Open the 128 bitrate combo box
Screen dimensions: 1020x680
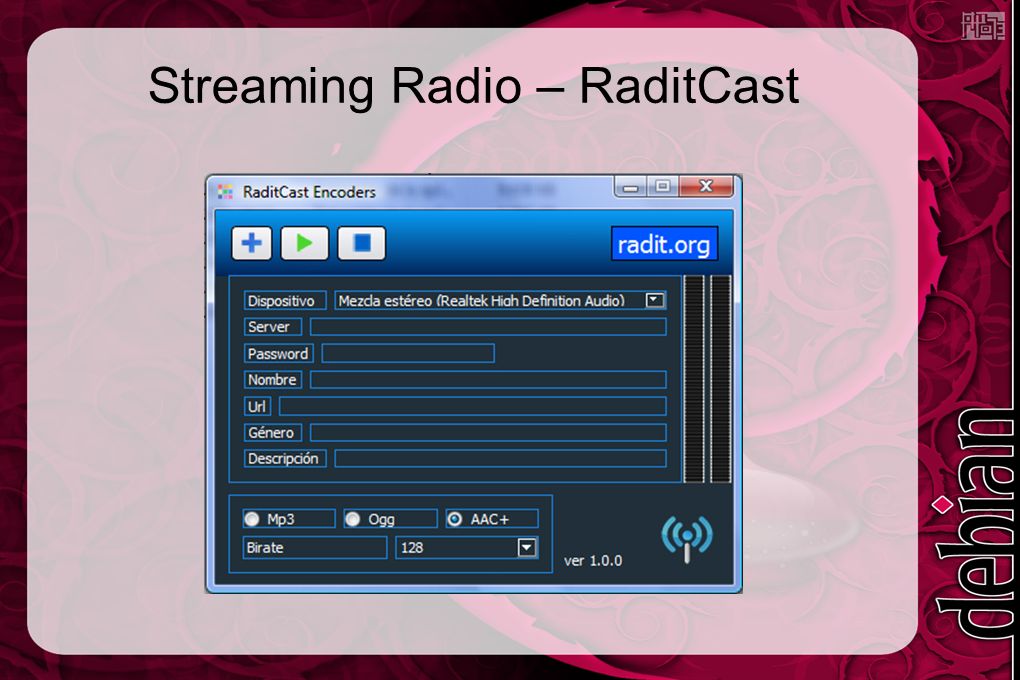click(x=467, y=547)
